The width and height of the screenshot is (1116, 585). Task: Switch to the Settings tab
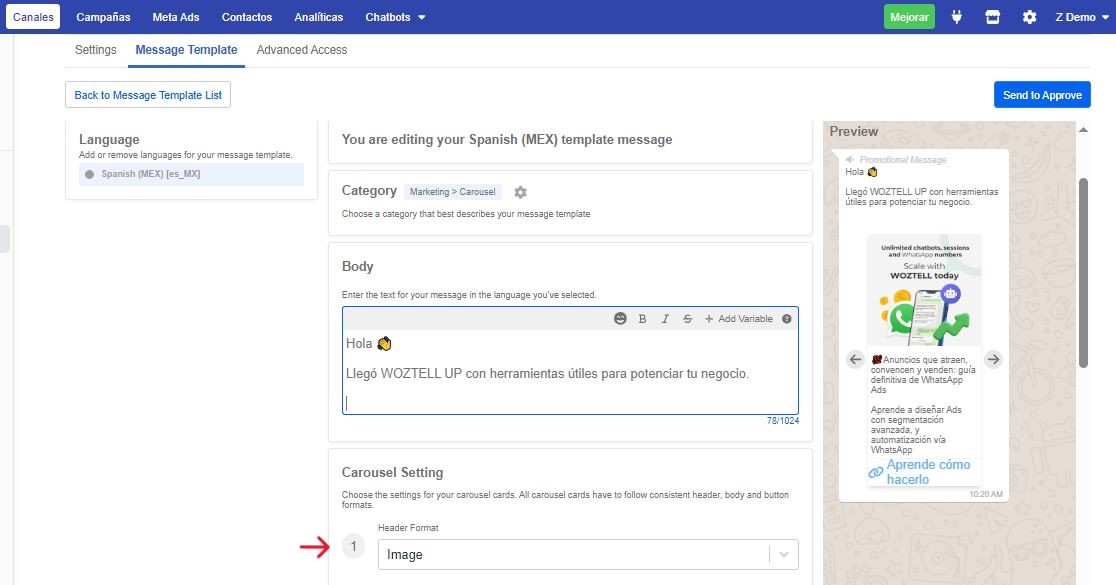point(95,50)
